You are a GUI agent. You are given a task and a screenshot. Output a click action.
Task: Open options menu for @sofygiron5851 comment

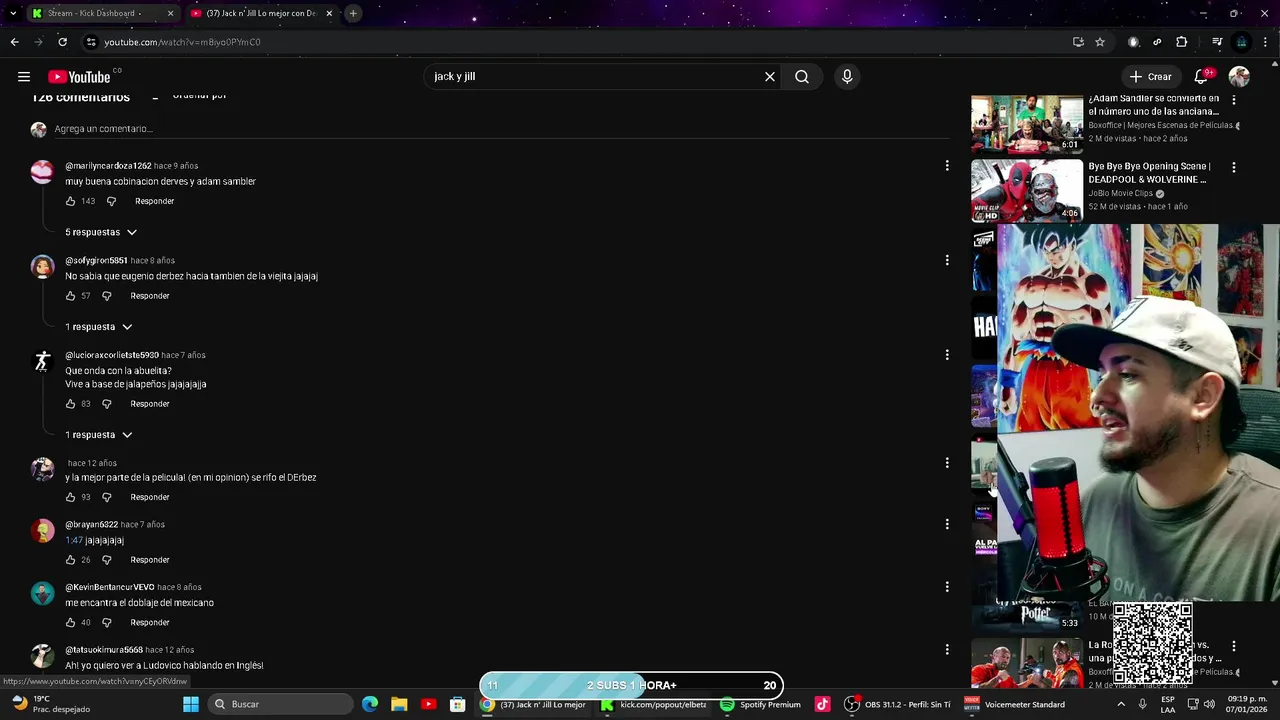pos(947,260)
